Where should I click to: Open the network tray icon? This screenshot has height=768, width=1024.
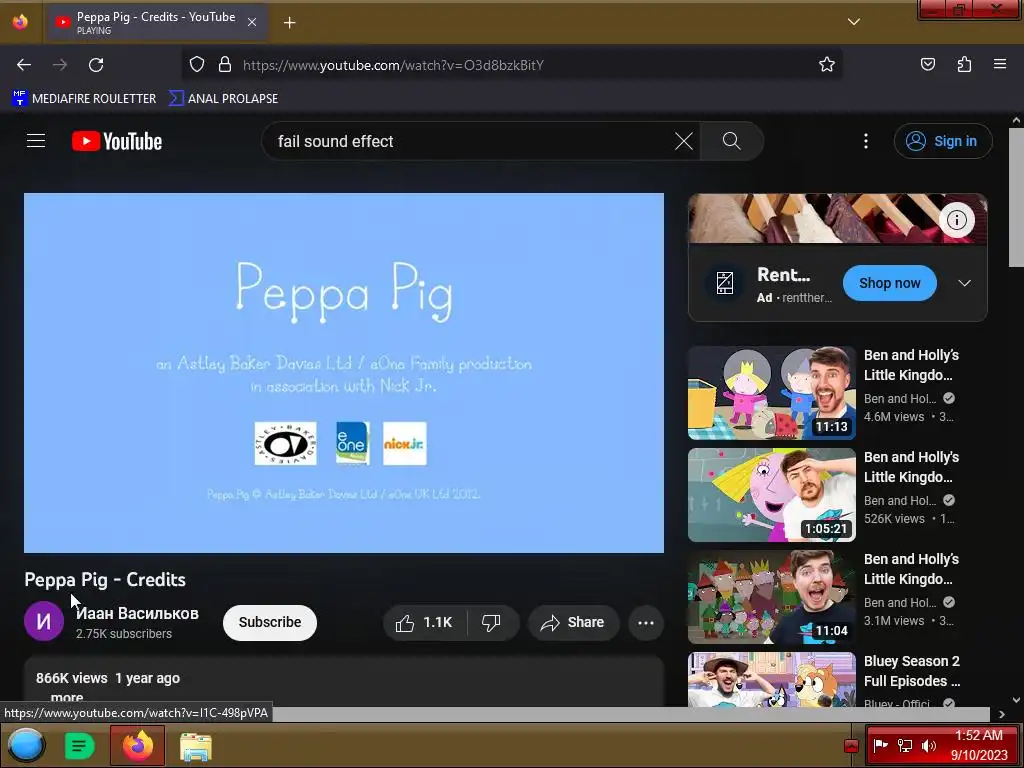[904, 745]
